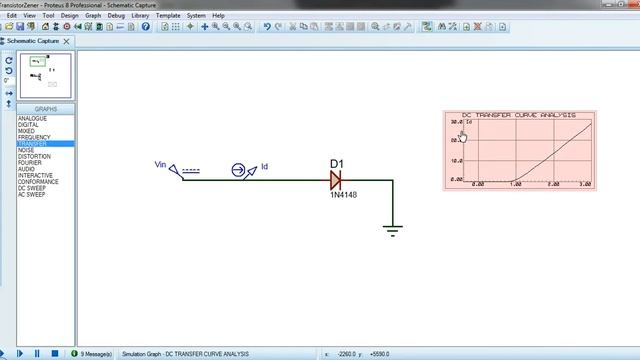
Task: Open the Help menu
Action: (218, 16)
